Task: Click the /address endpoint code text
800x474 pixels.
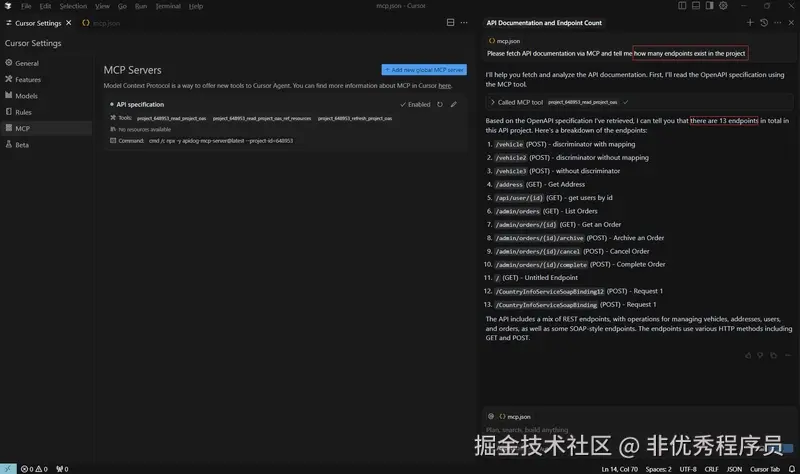Action: [x=509, y=185]
